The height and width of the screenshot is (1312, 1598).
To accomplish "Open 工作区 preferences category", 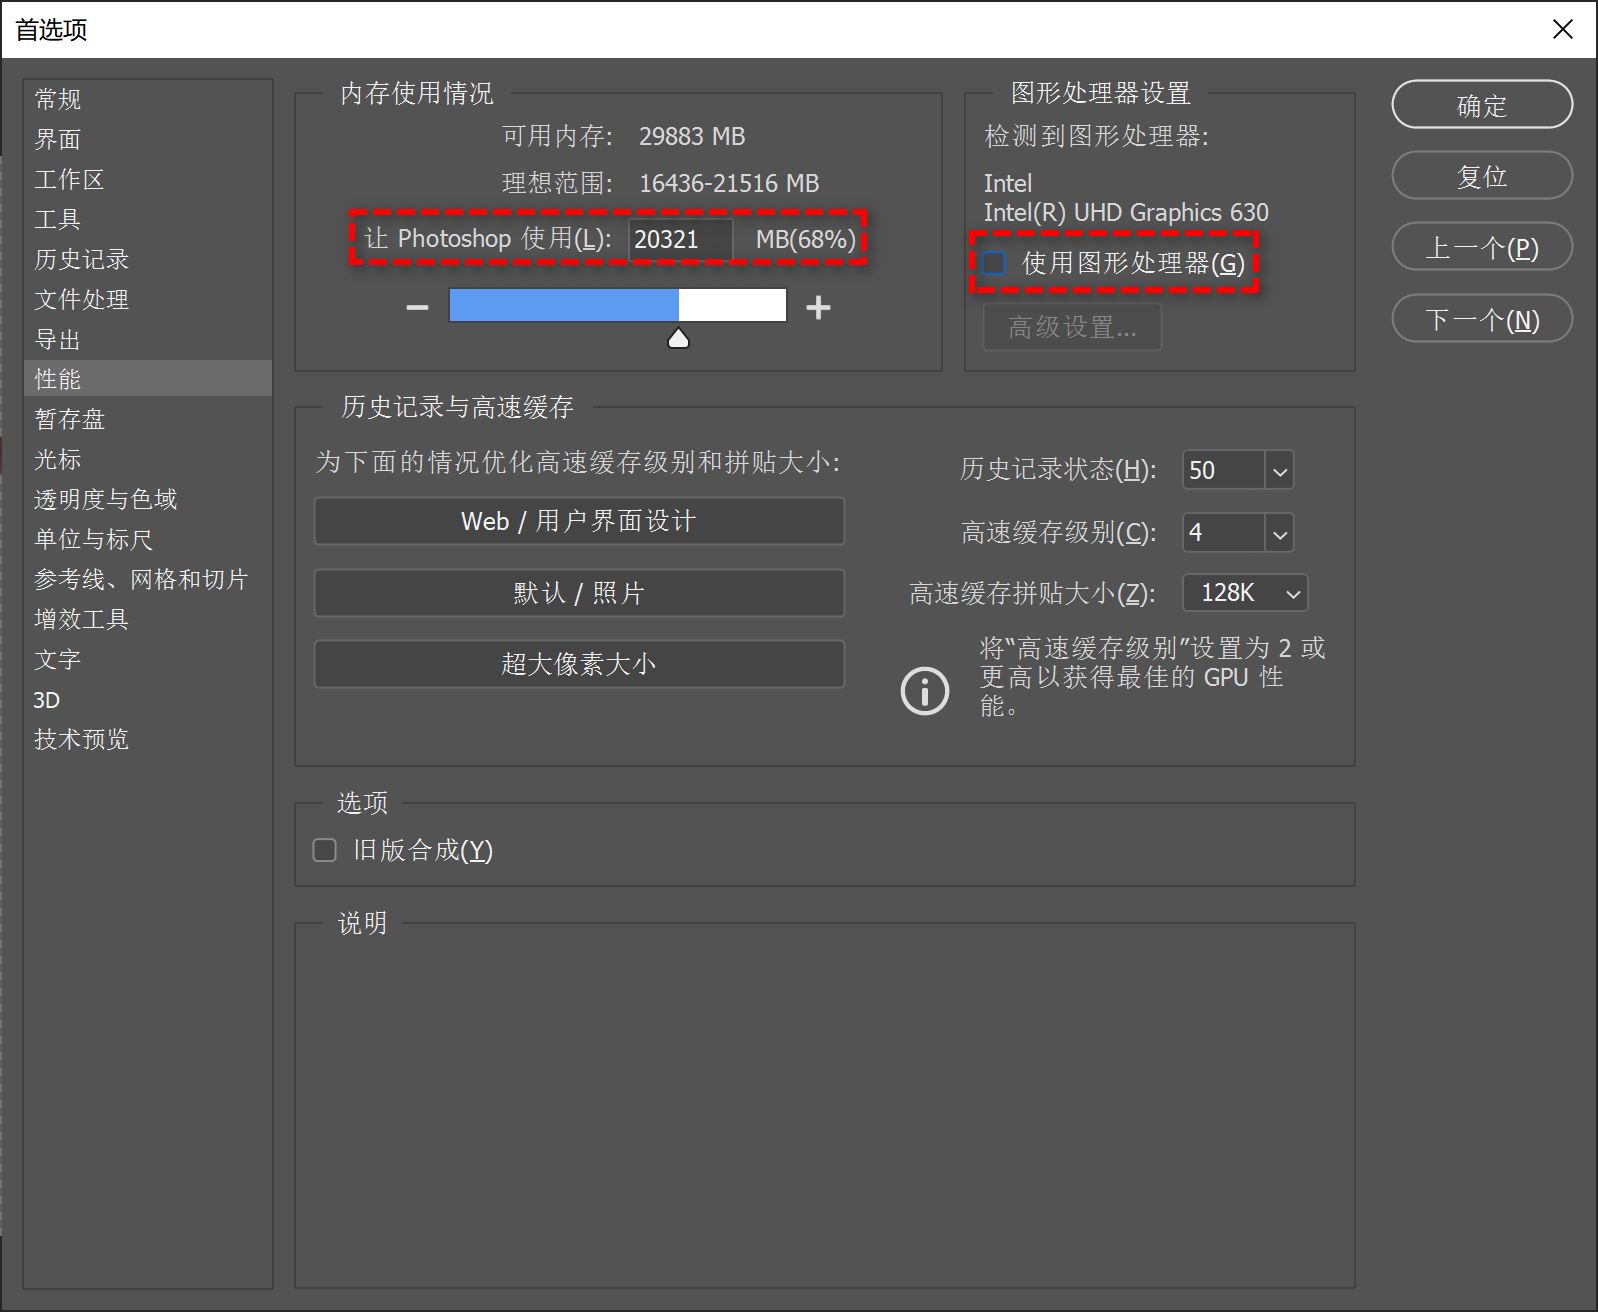I will pyautogui.click(x=148, y=179).
